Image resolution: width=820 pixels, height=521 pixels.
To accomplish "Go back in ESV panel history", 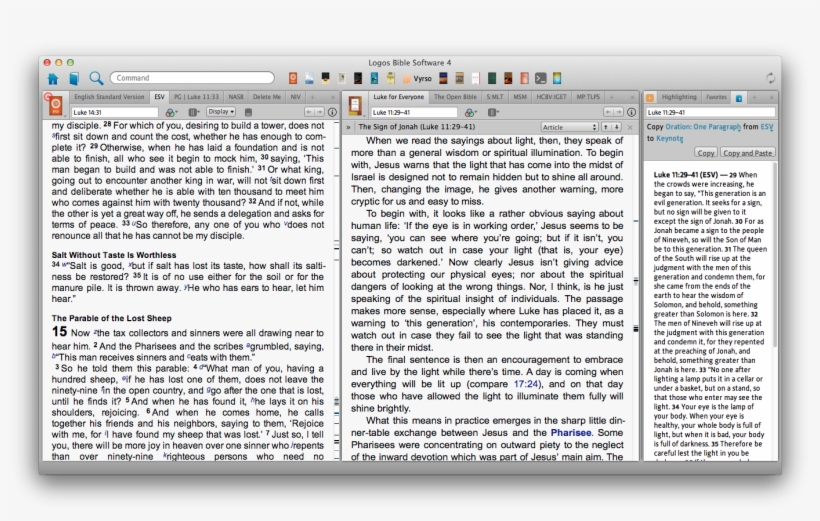I will (x=309, y=112).
